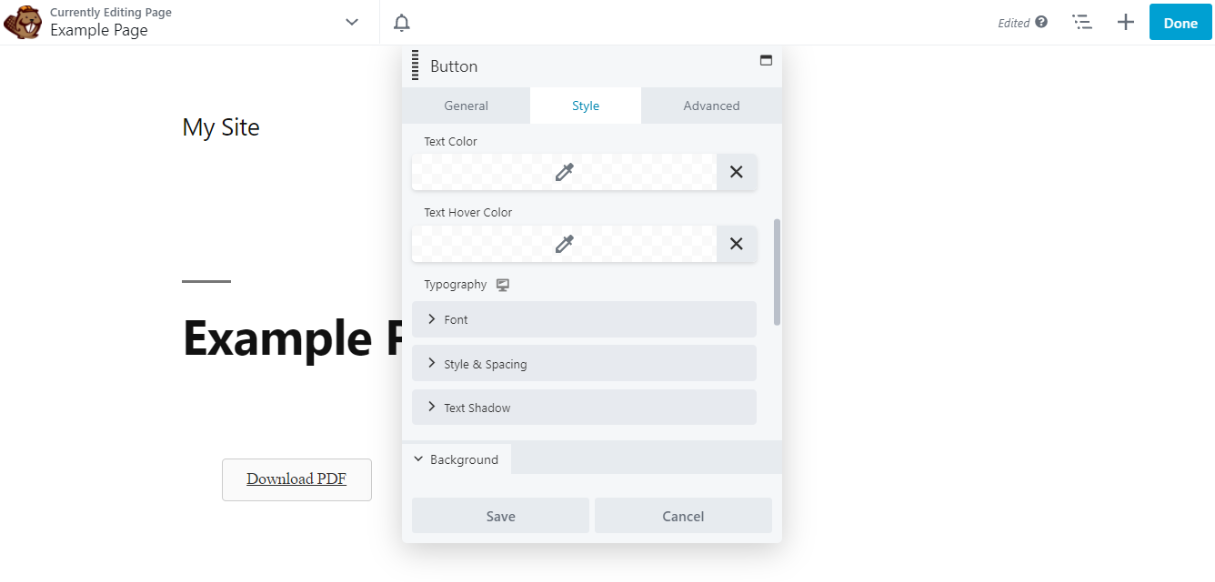Screen dimensions: 1215x582
Task: Click the Download PDF button on the page
Action: tap(296, 479)
